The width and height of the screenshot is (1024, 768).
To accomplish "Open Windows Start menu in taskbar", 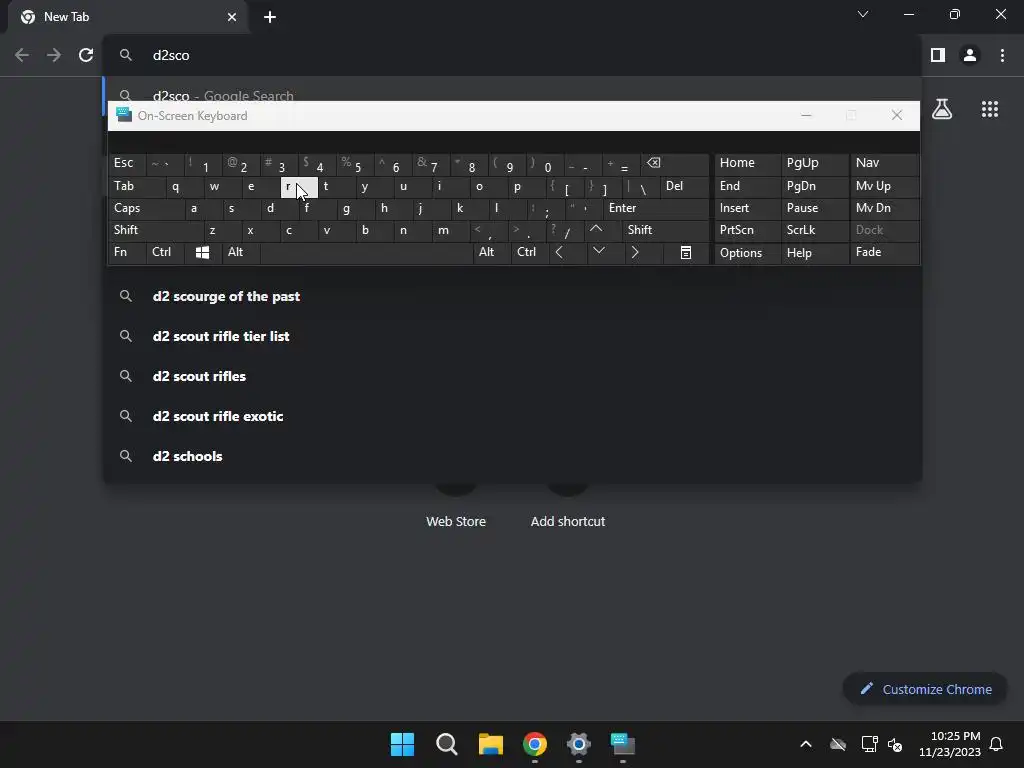I will 402,744.
